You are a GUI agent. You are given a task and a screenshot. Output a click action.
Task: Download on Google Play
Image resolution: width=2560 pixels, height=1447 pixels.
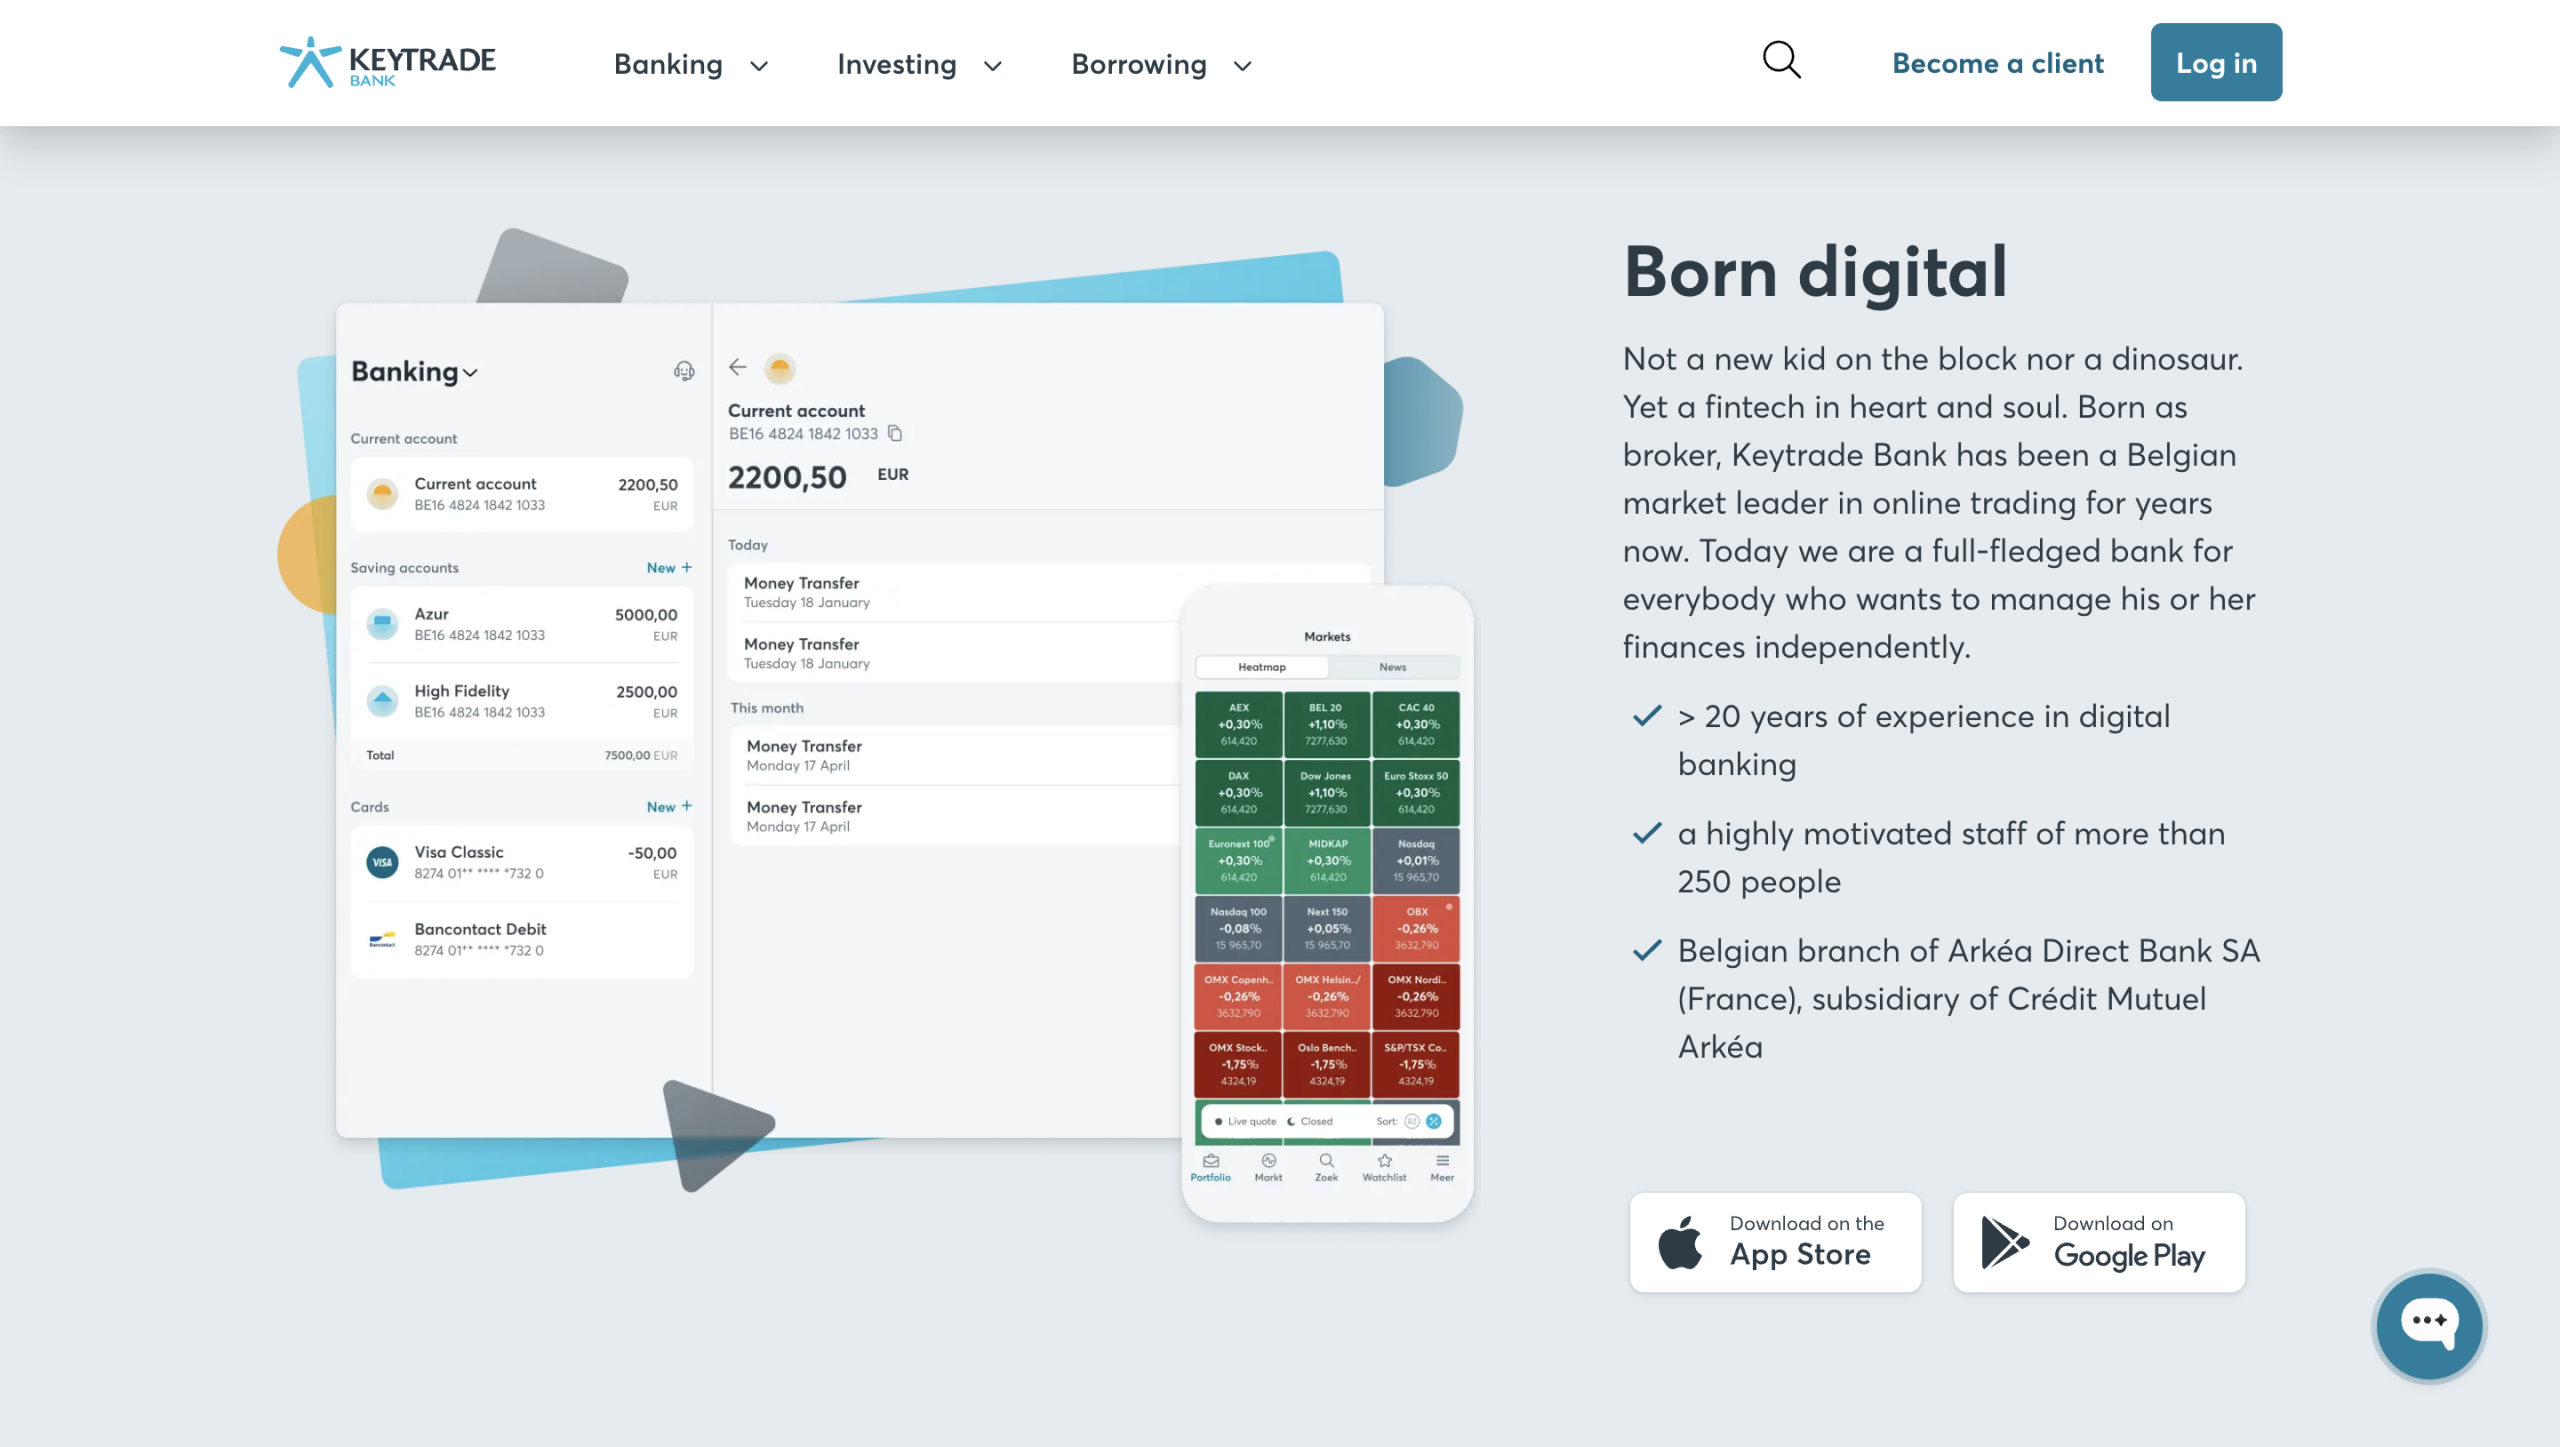[x=2099, y=1242]
